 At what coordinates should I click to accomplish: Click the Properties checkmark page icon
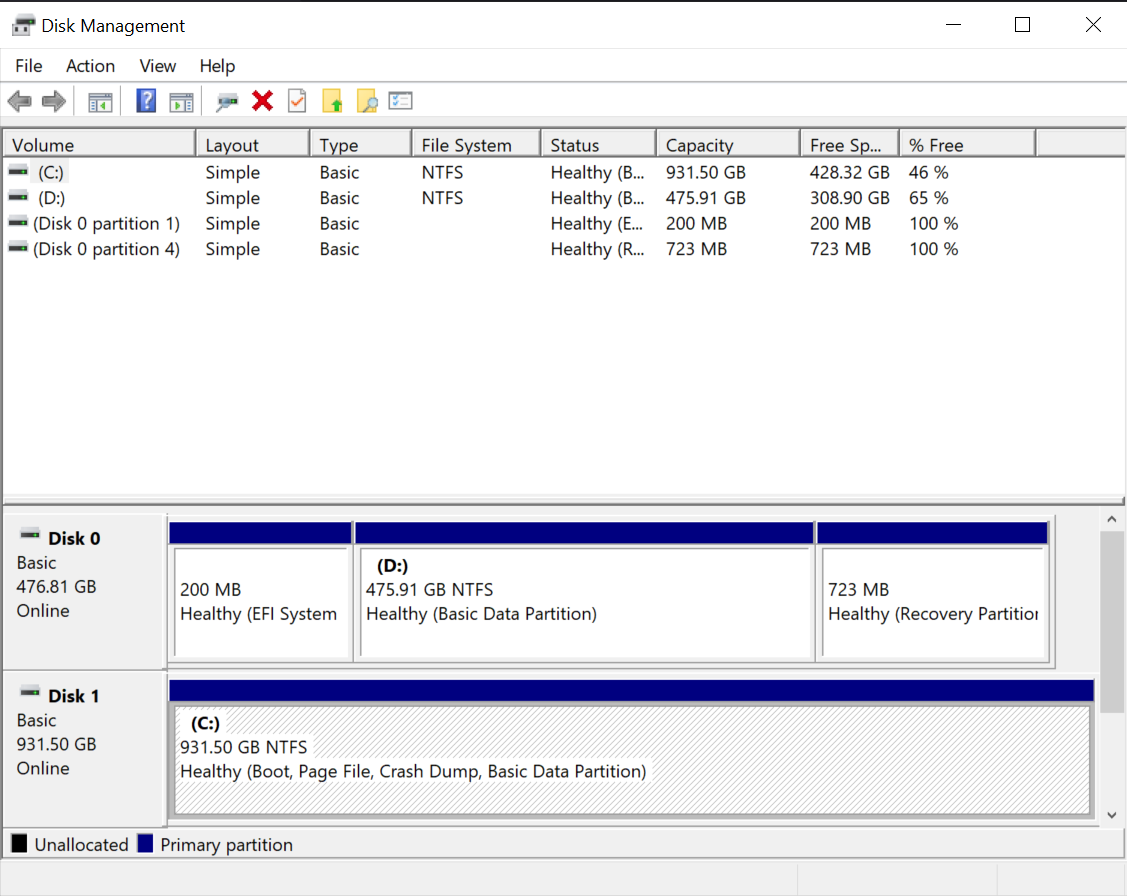[297, 101]
